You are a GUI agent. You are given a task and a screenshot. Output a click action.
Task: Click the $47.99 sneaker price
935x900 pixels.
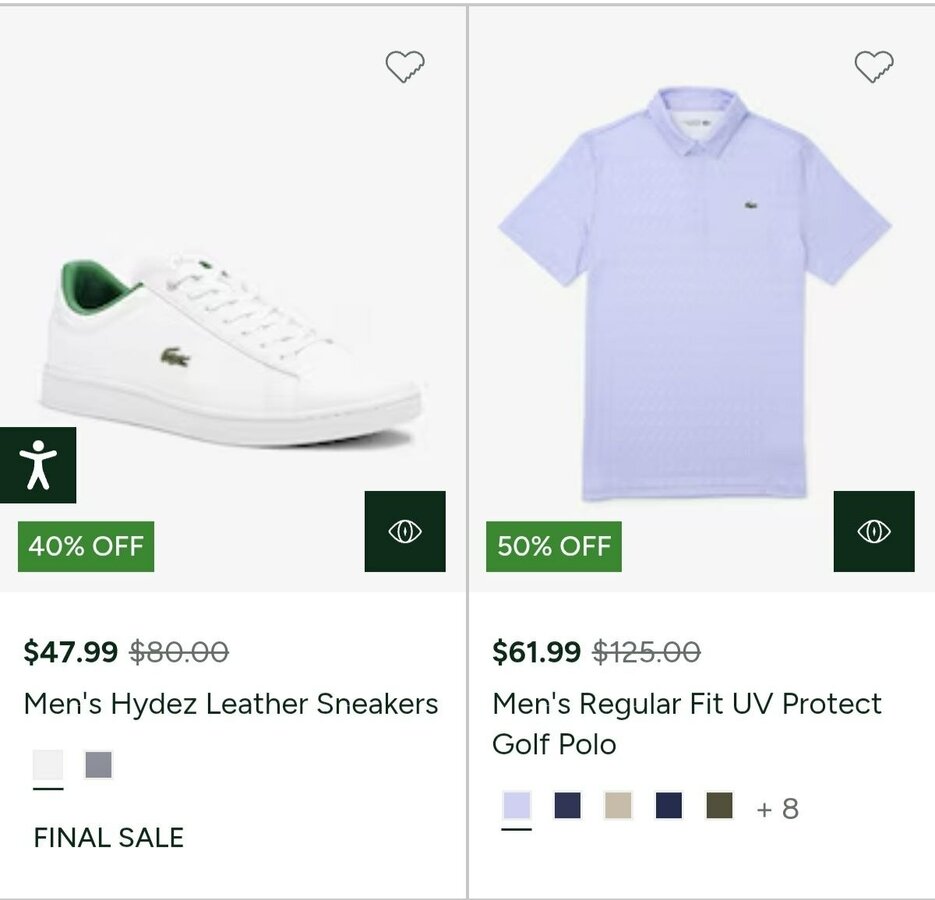(x=71, y=652)
